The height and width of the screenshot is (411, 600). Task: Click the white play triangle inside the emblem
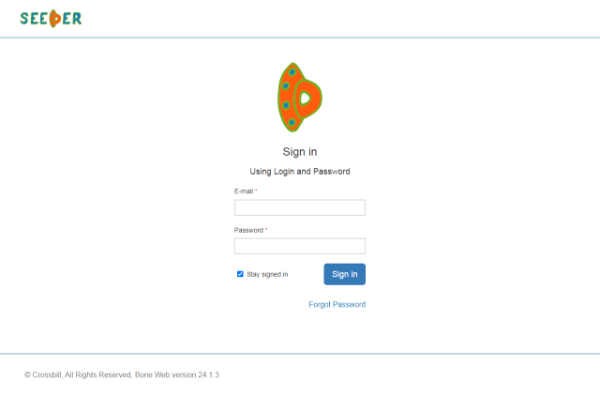(x=305, y=98)
